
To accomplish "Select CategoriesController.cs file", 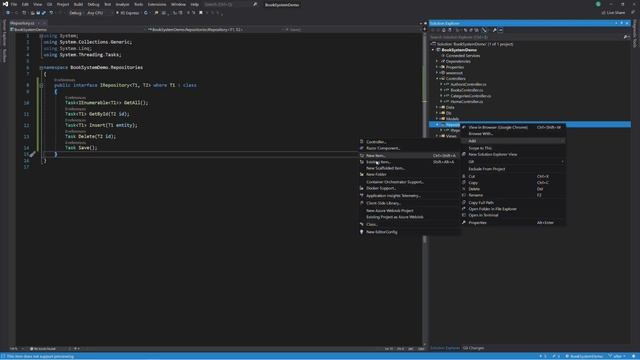I will coord(471,96).
